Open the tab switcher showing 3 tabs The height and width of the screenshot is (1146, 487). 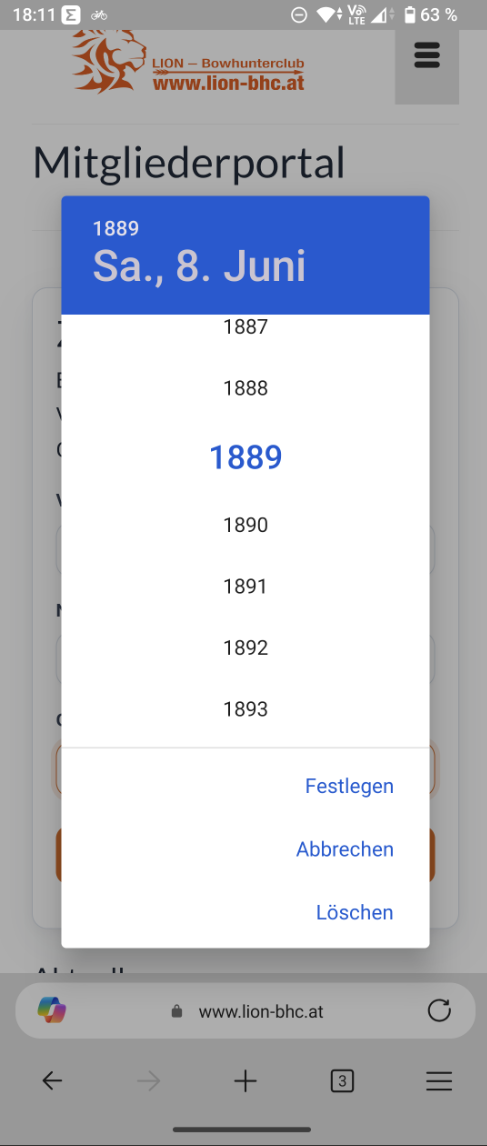click(341, 1081)
